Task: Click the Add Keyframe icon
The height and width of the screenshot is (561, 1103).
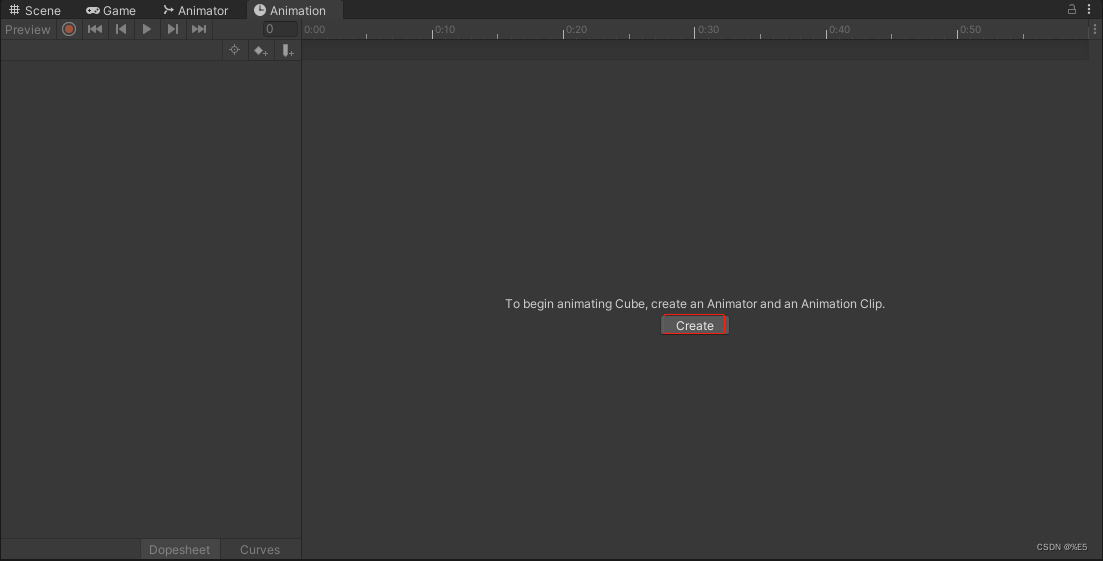Action: (x=261, y=51)
